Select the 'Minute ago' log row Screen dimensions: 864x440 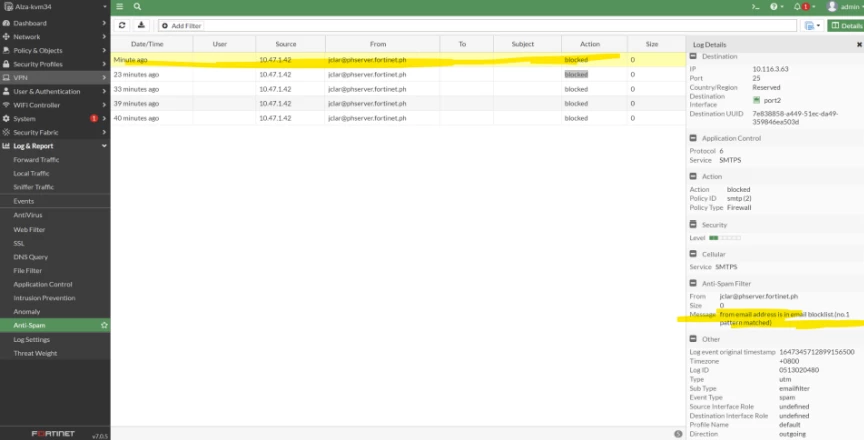[x=398, y=59]
